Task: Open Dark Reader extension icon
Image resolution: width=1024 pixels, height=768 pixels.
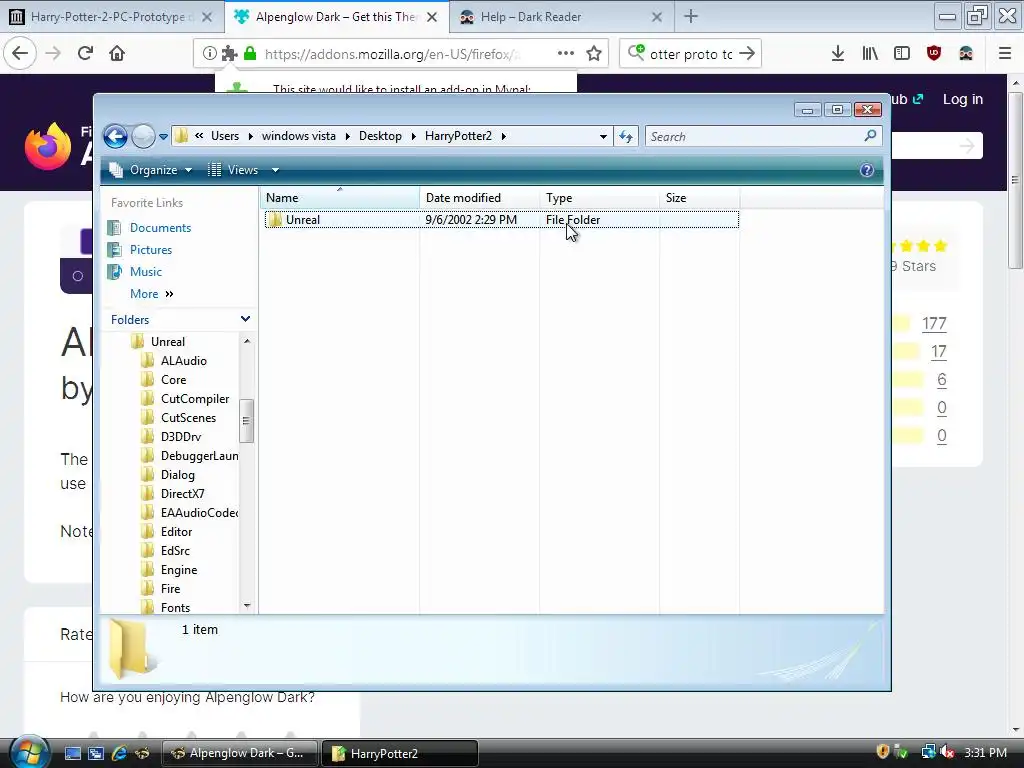Action: (966, 54)
